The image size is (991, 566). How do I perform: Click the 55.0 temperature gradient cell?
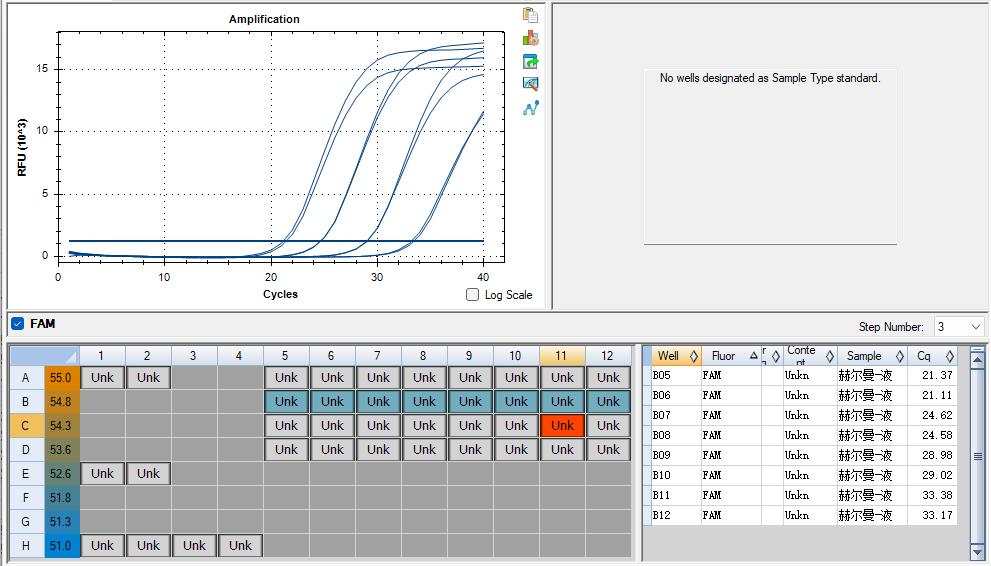point(62,378)
